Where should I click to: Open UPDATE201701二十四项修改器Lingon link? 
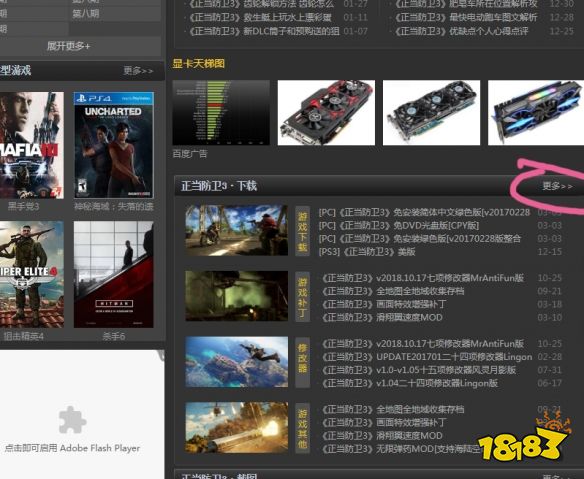tap(426, 357)
